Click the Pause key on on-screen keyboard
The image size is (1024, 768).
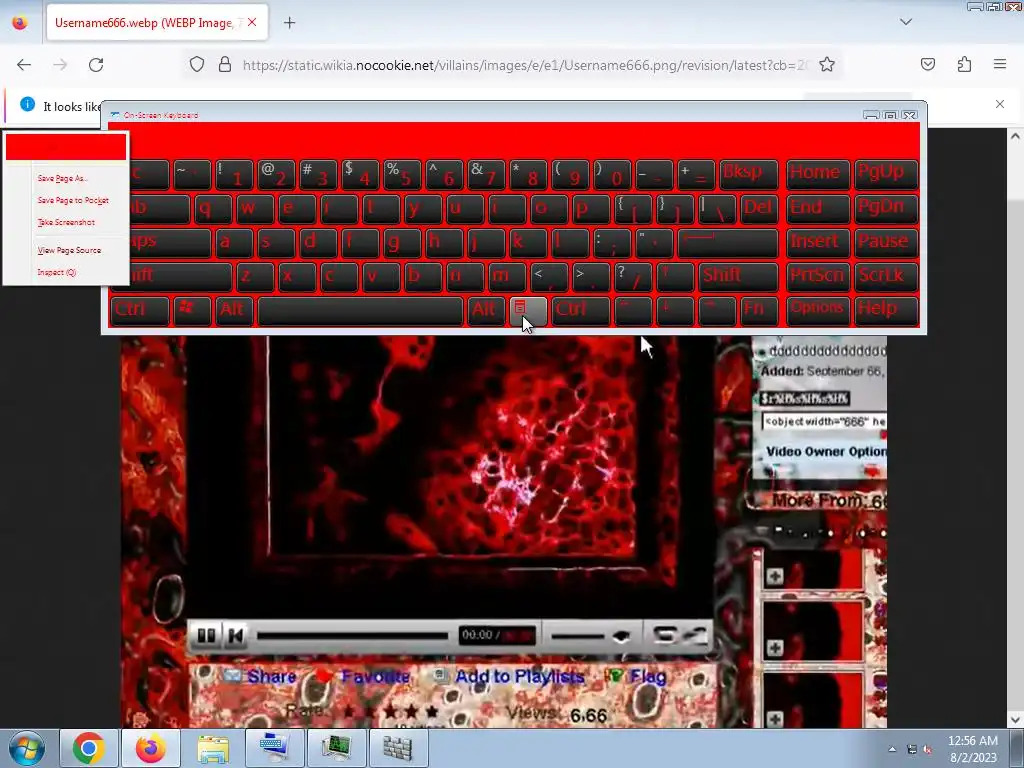[x=886, y=243]
